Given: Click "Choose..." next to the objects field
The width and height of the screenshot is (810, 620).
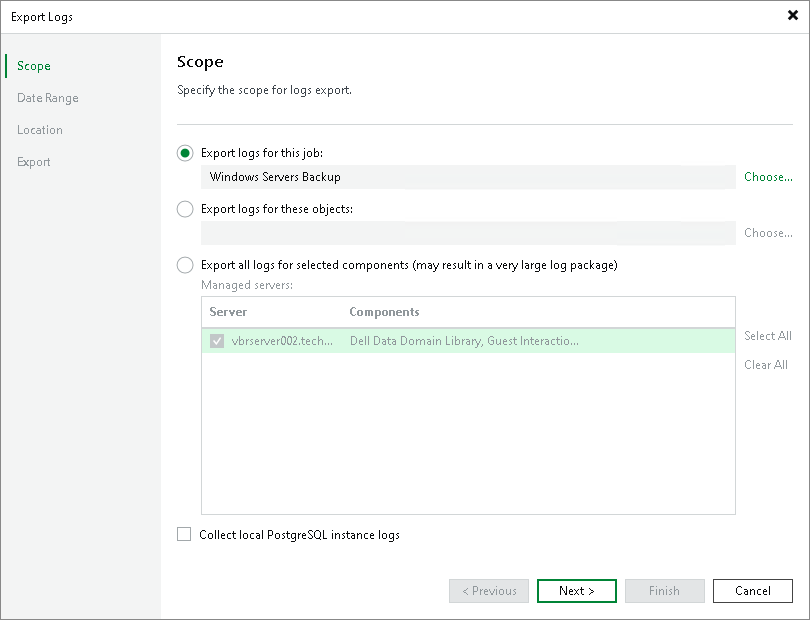Looking at the screenshot, I should pos(767,232).
